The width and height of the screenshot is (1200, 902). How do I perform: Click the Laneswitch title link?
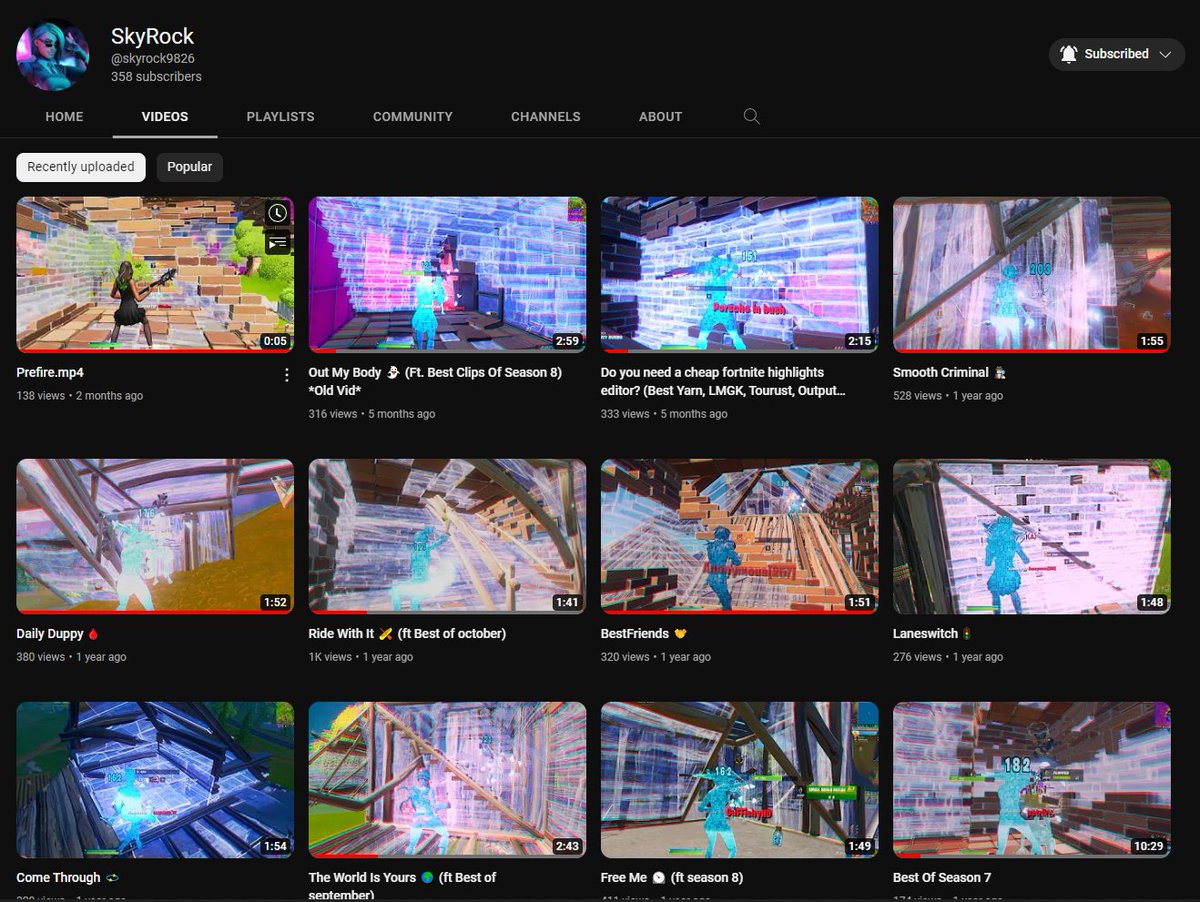pyautogui.click(x=932, y=634)
